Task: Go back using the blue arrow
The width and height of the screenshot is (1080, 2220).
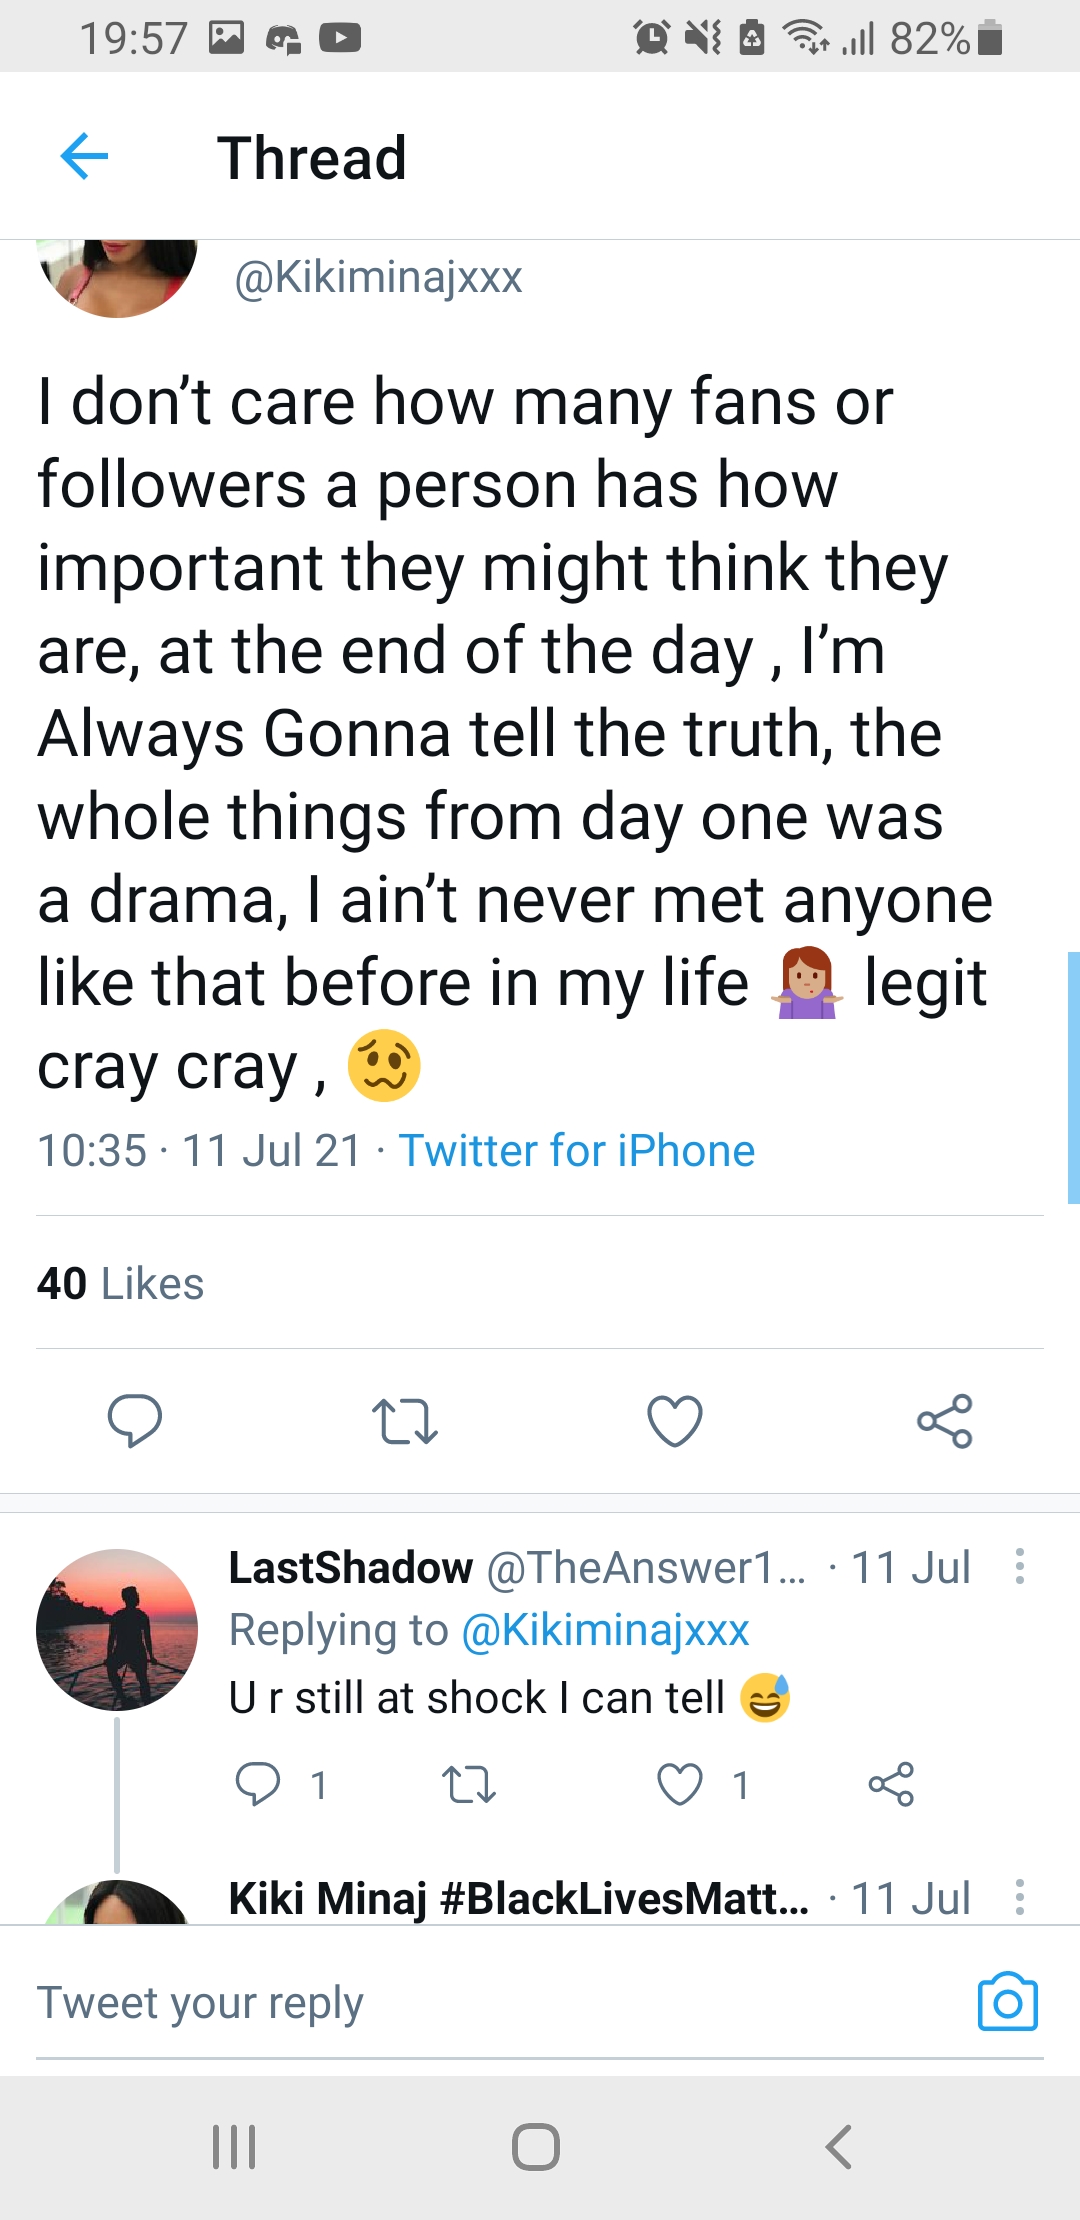Action: (84, 157)
